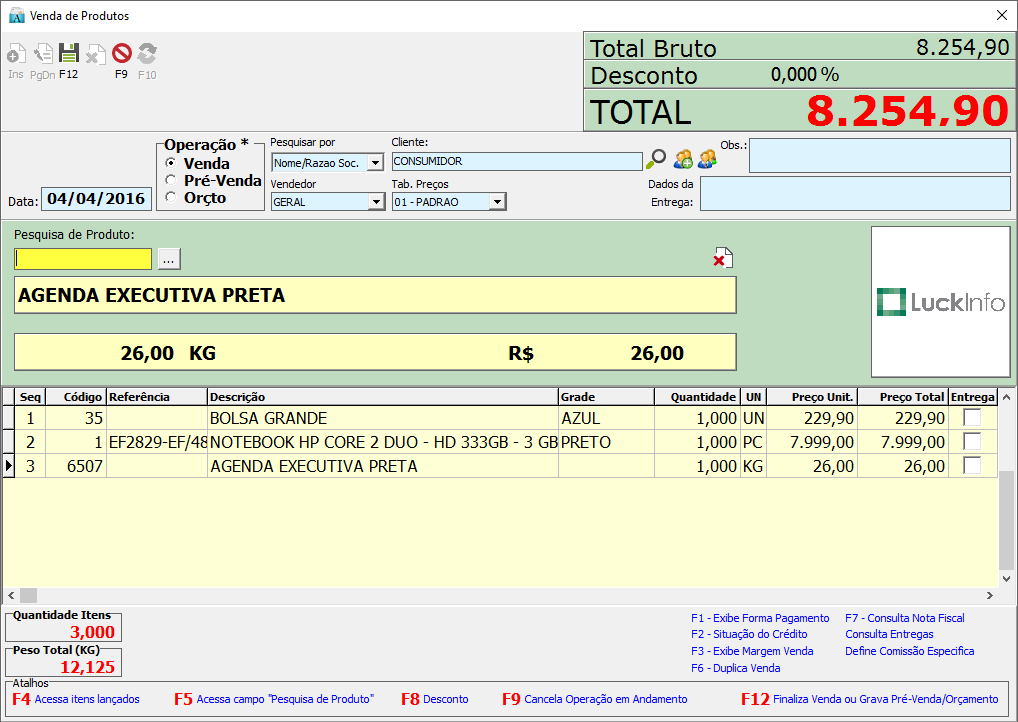Open F1 - Exibe Forma Pagamento link
Screen dimensions: 1018x722
click(x=760, y=618)
